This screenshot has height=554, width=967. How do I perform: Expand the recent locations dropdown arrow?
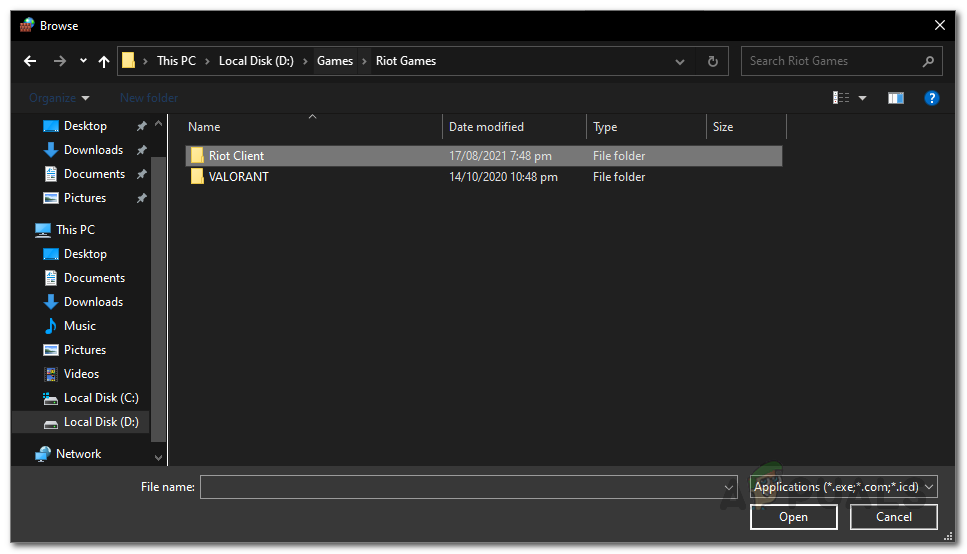pos(83,61)
